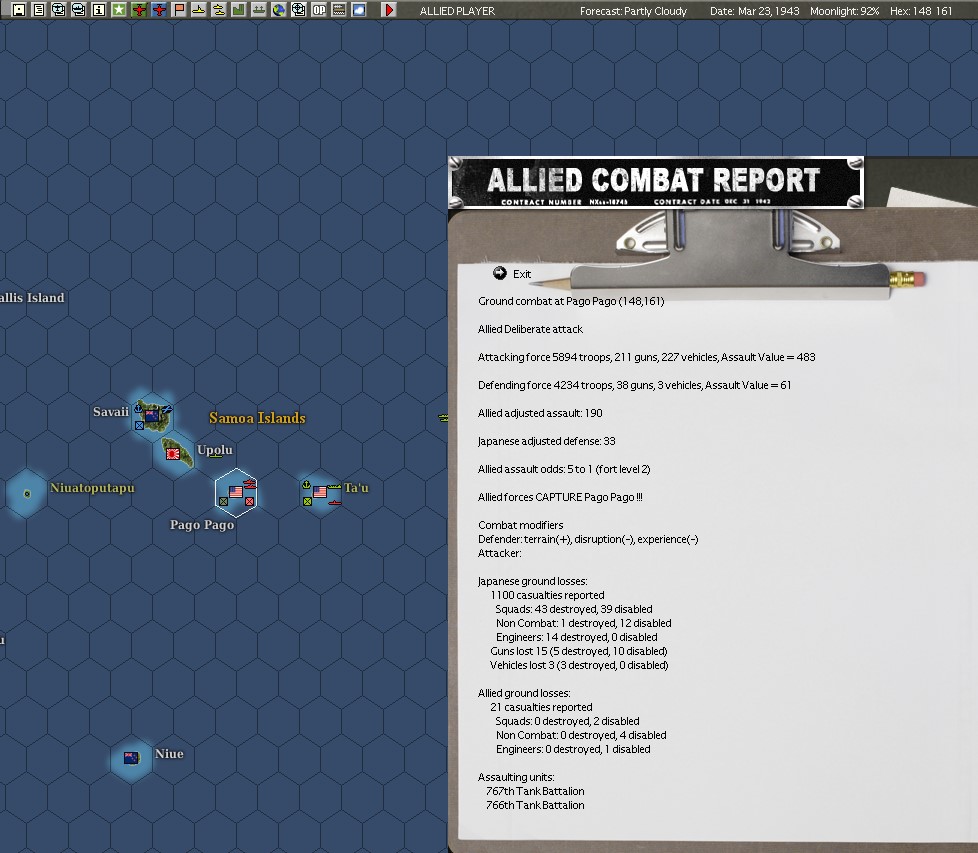Select the US flag at Ta'u
The height and width of the screenshot is (853, 978).
tap(320, 492)
